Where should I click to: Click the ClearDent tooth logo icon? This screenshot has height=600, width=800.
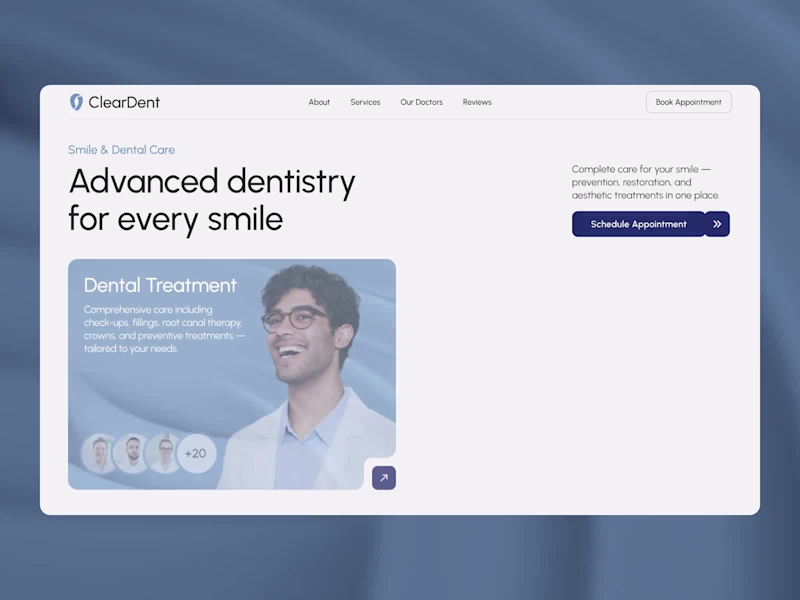[x=76, y=102]
